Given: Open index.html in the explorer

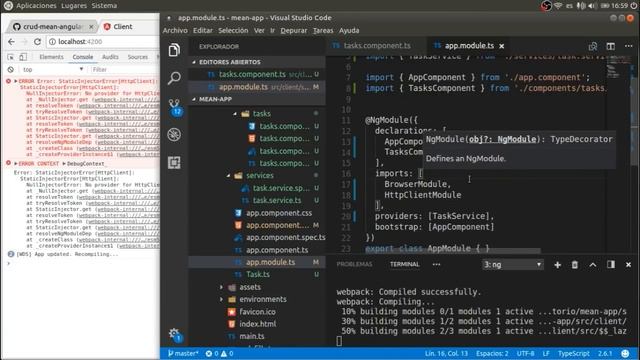Looking at the screenshot, I should pos(258,324).
